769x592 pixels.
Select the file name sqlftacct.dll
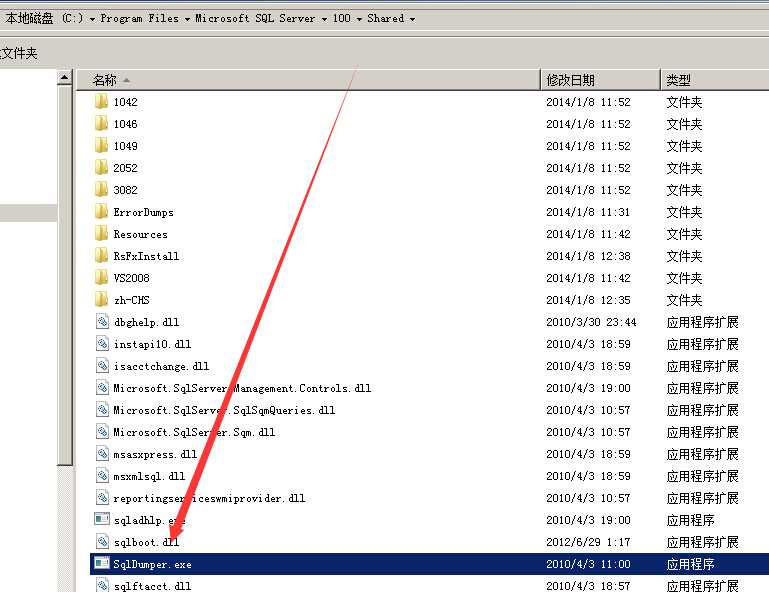(152, 586)
